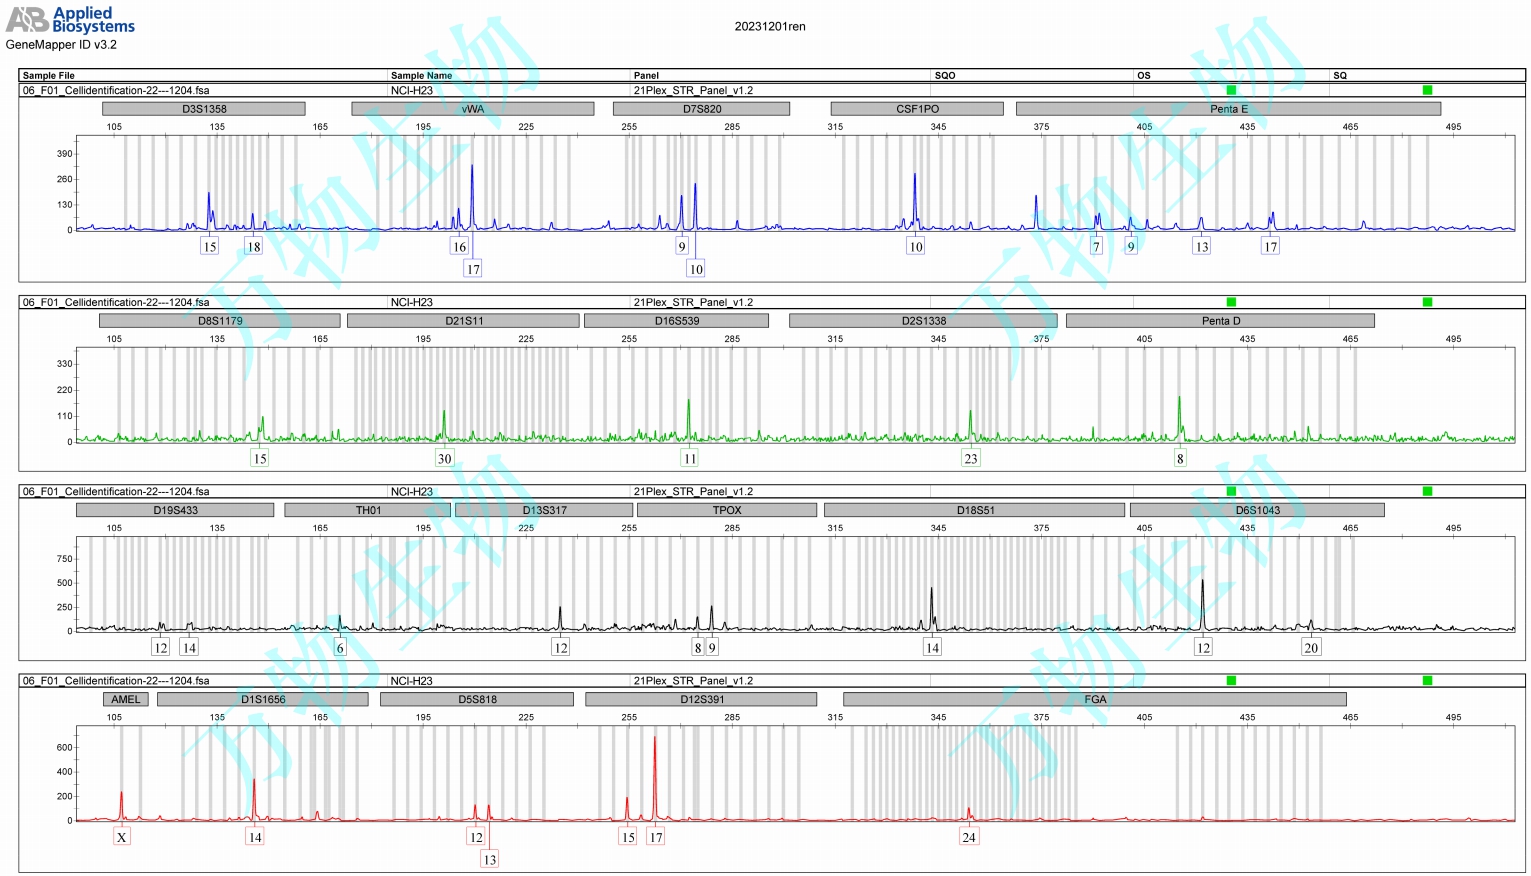
Task: Click the green SQ quality square in the blue dye row
Action: tap(1427, 90)
